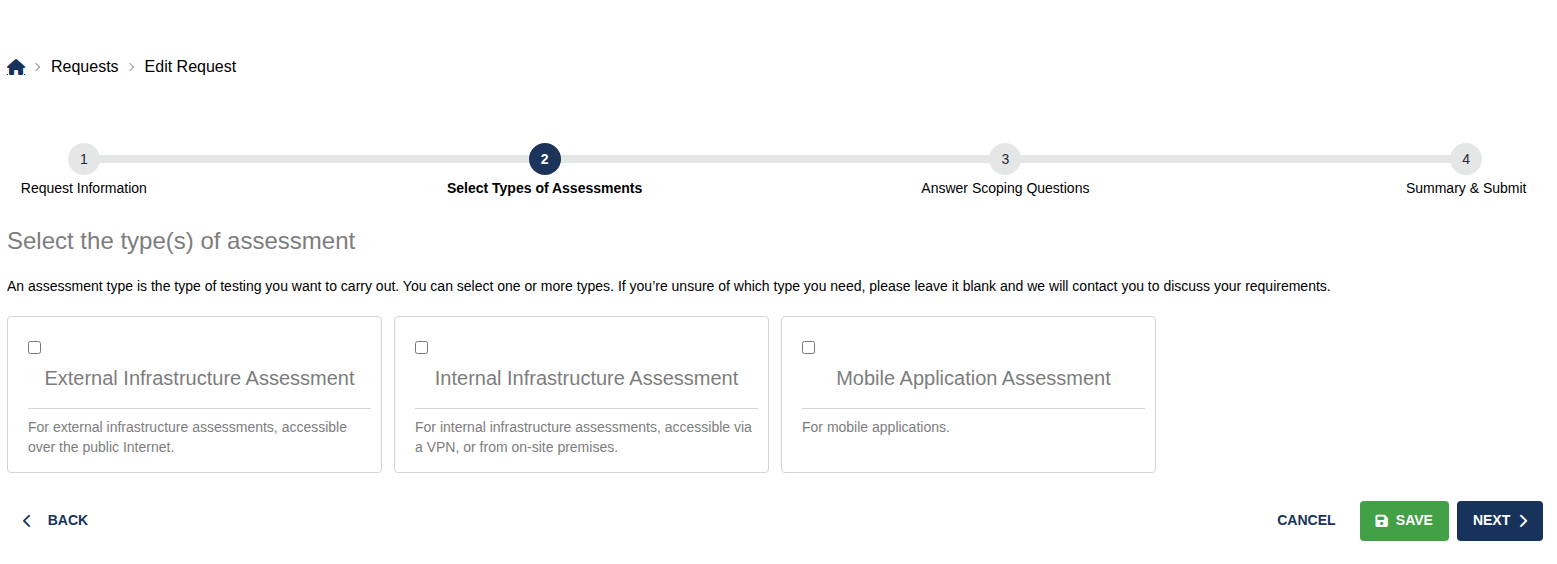Open the Requests breadcrumb link

pyautogui.click(x=85, y=67)
